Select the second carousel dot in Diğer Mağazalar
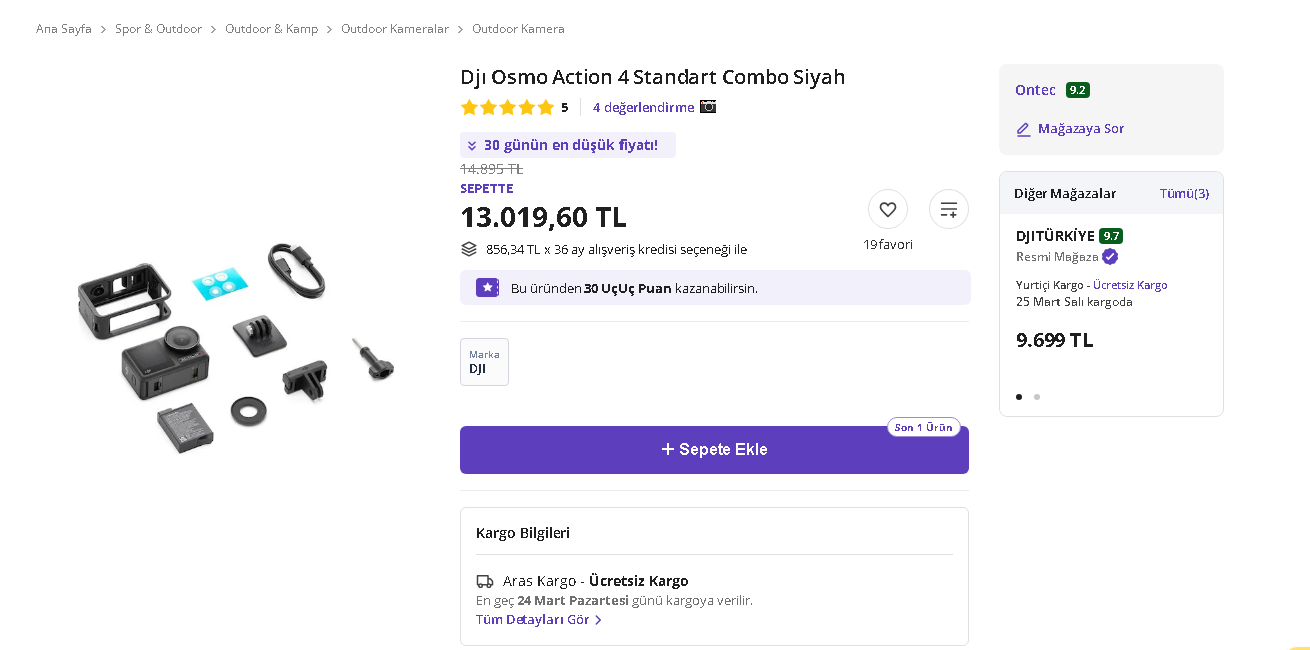 pyautogui.click(x=1037, y=397)
